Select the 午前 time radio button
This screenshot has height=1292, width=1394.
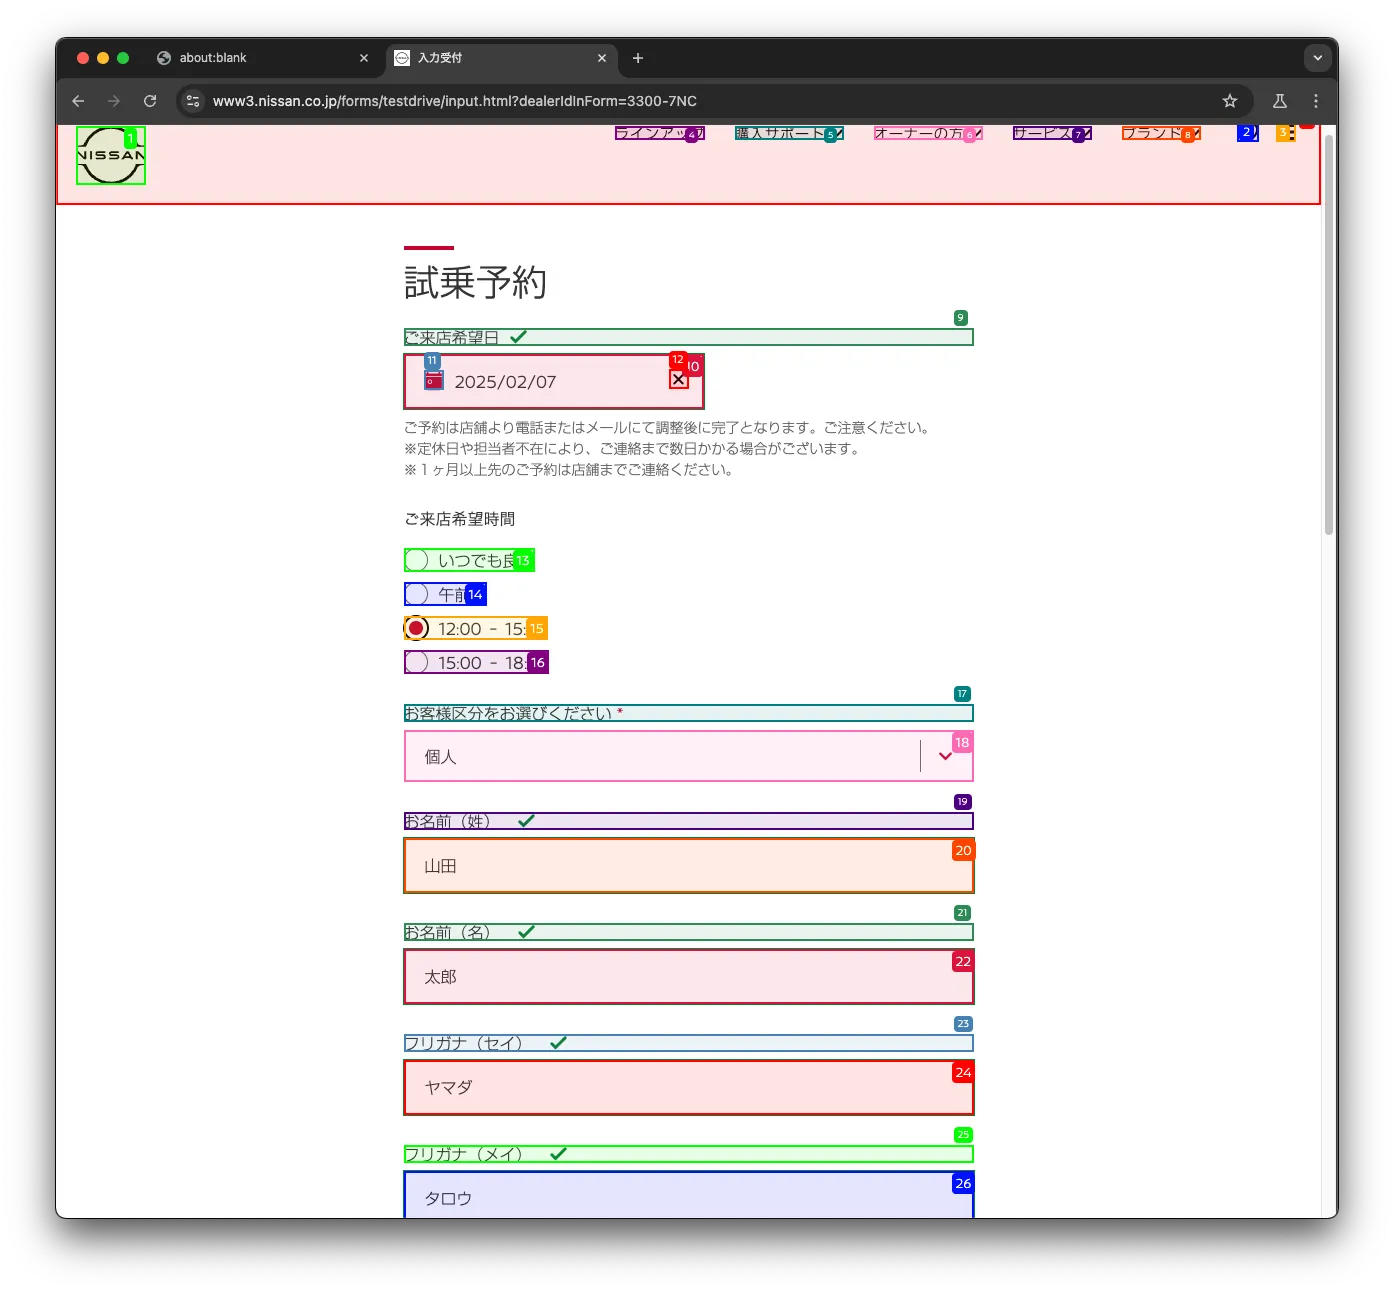(417, 595)
